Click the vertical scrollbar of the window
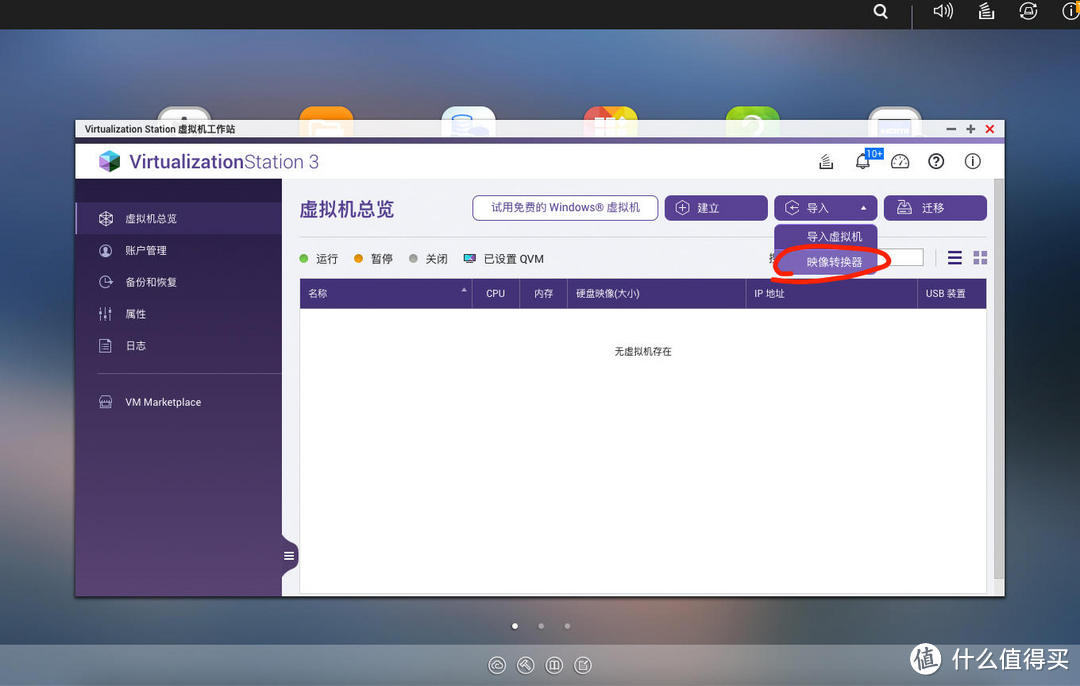Screen dimensions: 1080x686 (999, 379)
